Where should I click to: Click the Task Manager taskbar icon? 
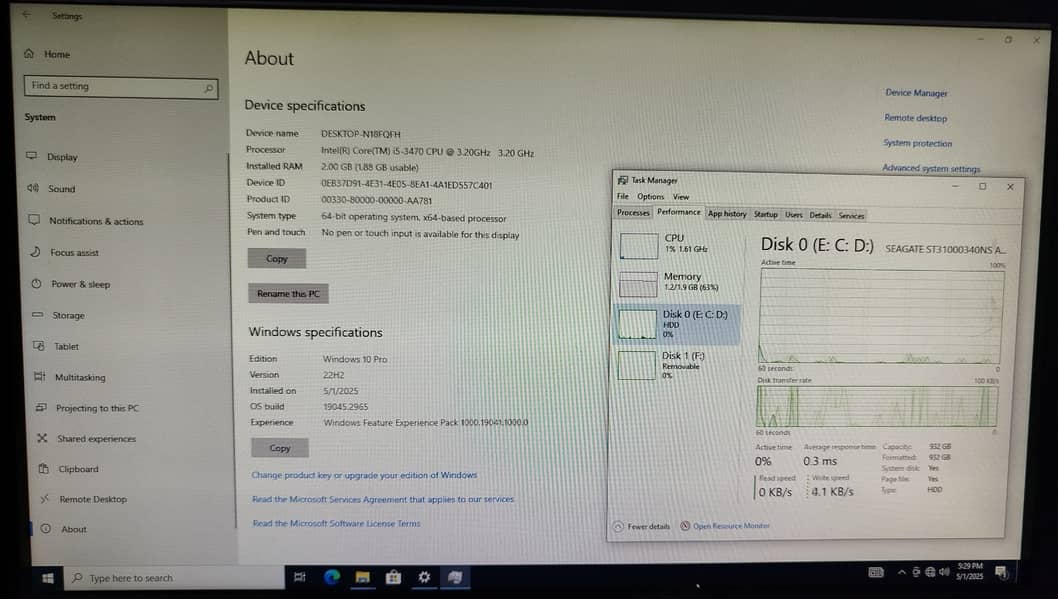[x=455, y=577]
